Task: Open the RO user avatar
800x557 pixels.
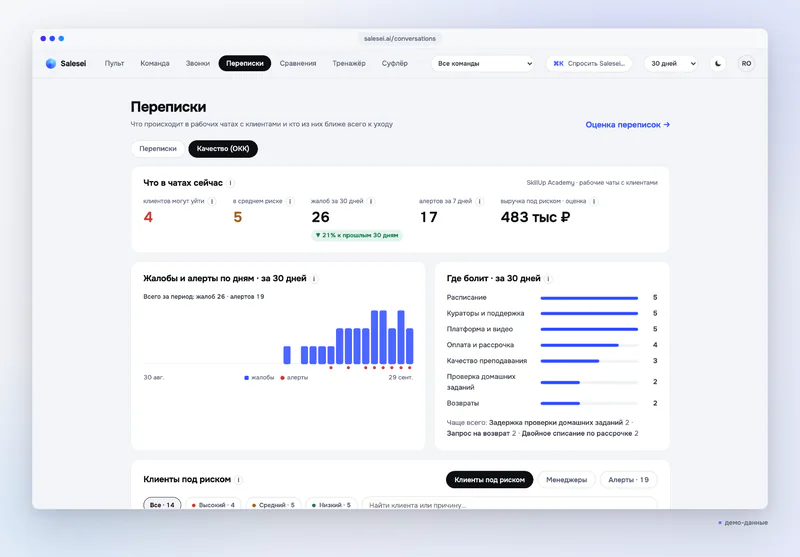Action: tap(746, 64)
